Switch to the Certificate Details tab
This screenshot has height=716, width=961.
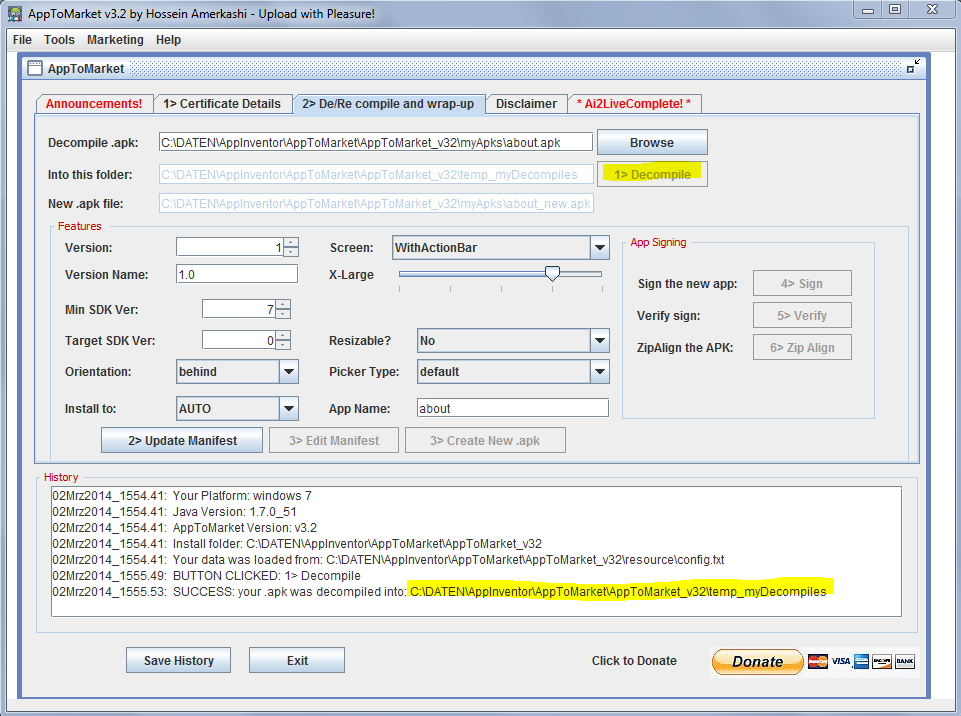pos(222,104)
